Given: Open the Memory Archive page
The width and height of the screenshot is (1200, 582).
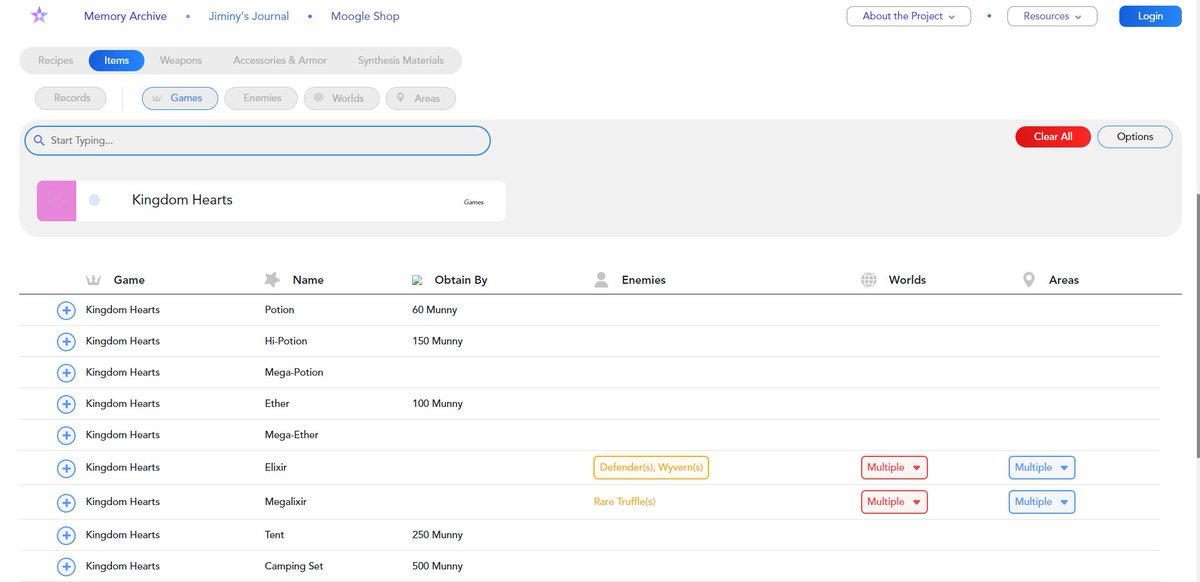Looking at the screenshot, I should (x=125, y=16).
